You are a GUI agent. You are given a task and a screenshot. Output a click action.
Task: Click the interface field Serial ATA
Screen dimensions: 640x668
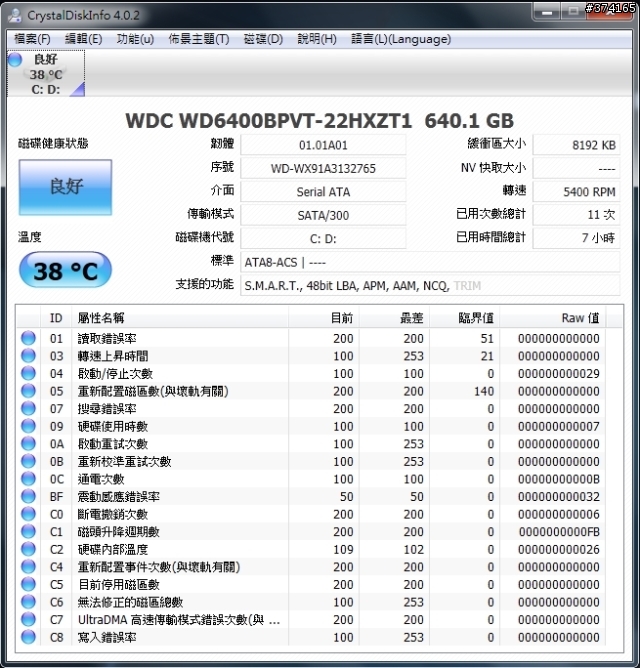click(323, 192)
